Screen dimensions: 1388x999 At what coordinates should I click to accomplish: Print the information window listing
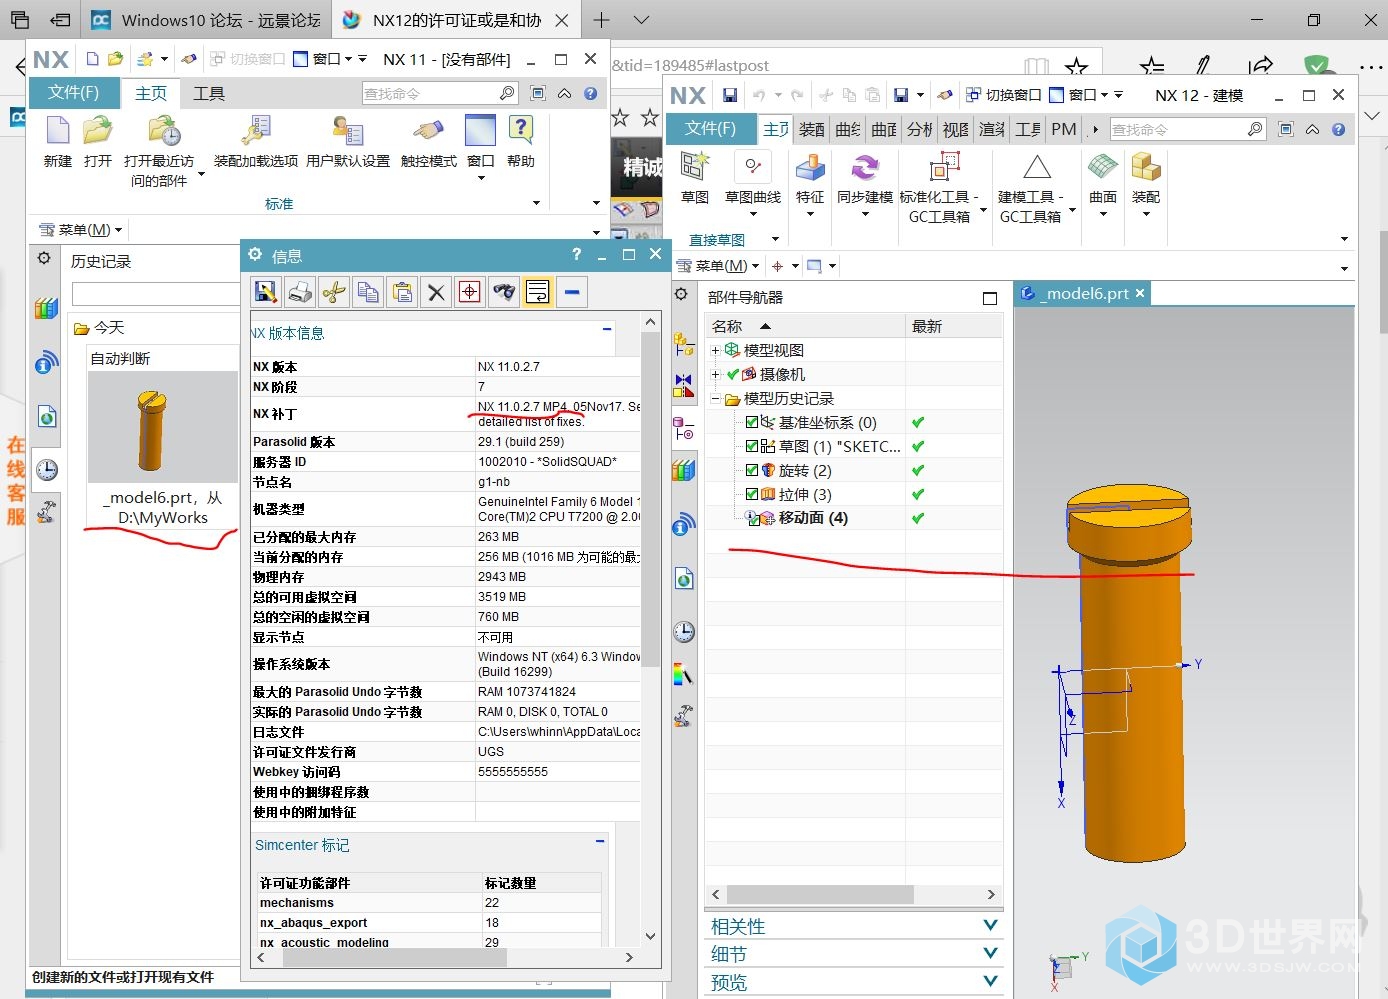300,292
